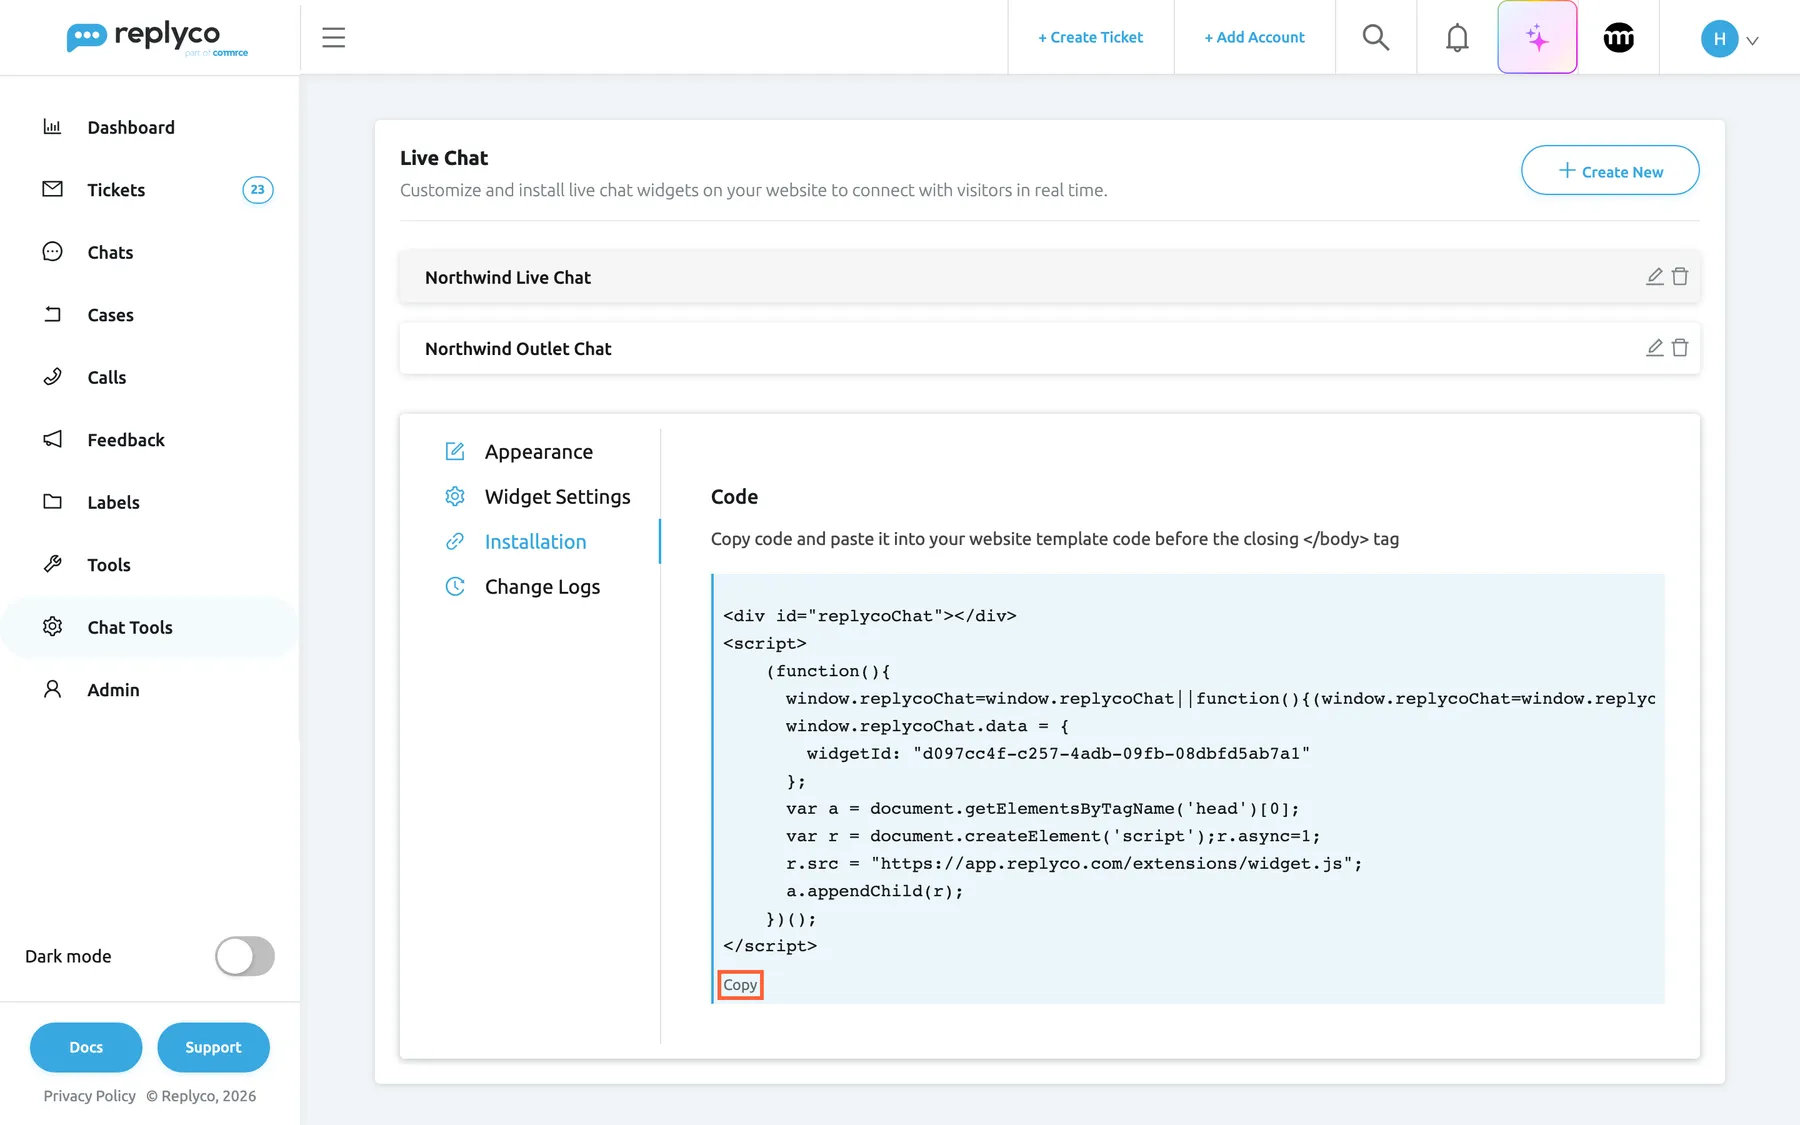Click the widgetId line in the code
1800x1125 pixels.
1058,754
